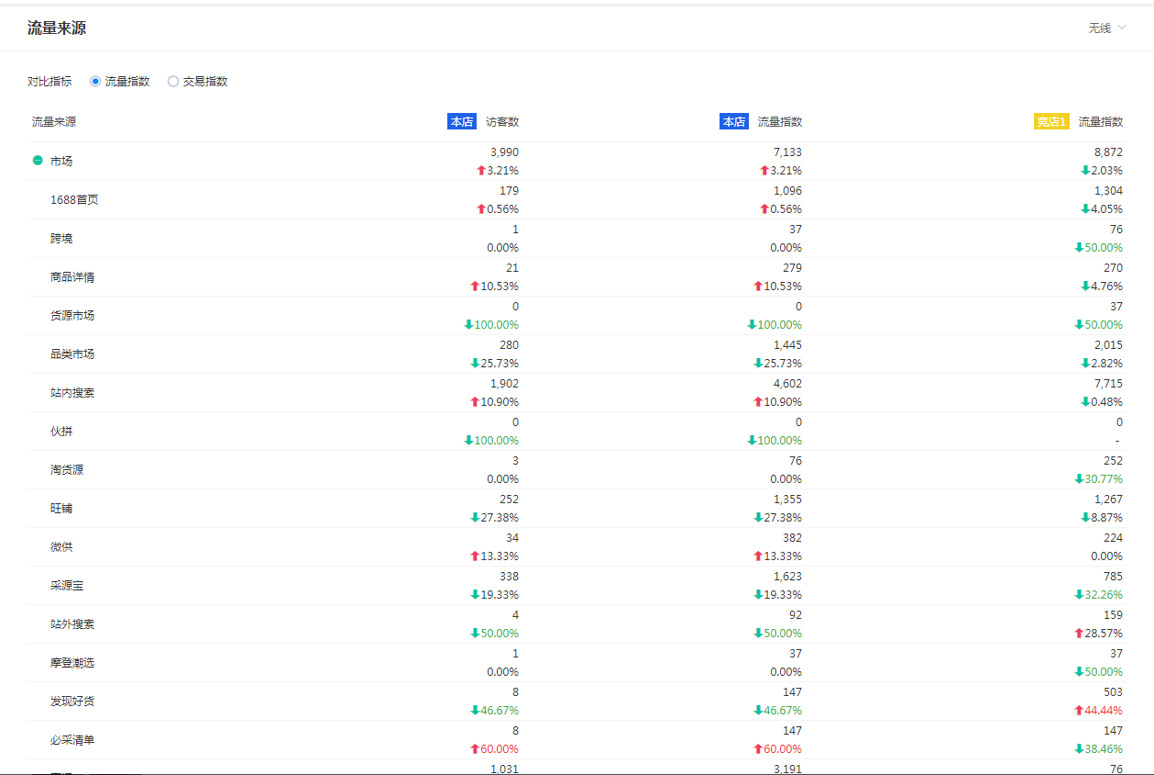Click red up arrow under 站内搜索 1,902
1154x775 pixels.
click(x=475, y=402)
